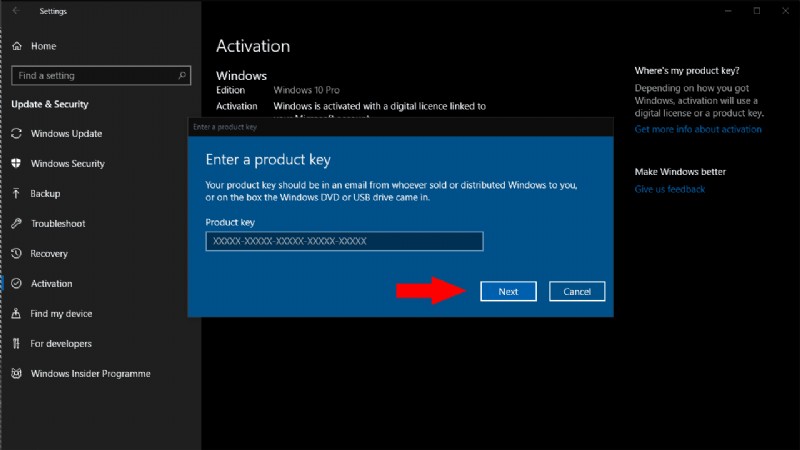Click the 'Make Windows better' heading

pyautogui.click(x=680, y=171)
